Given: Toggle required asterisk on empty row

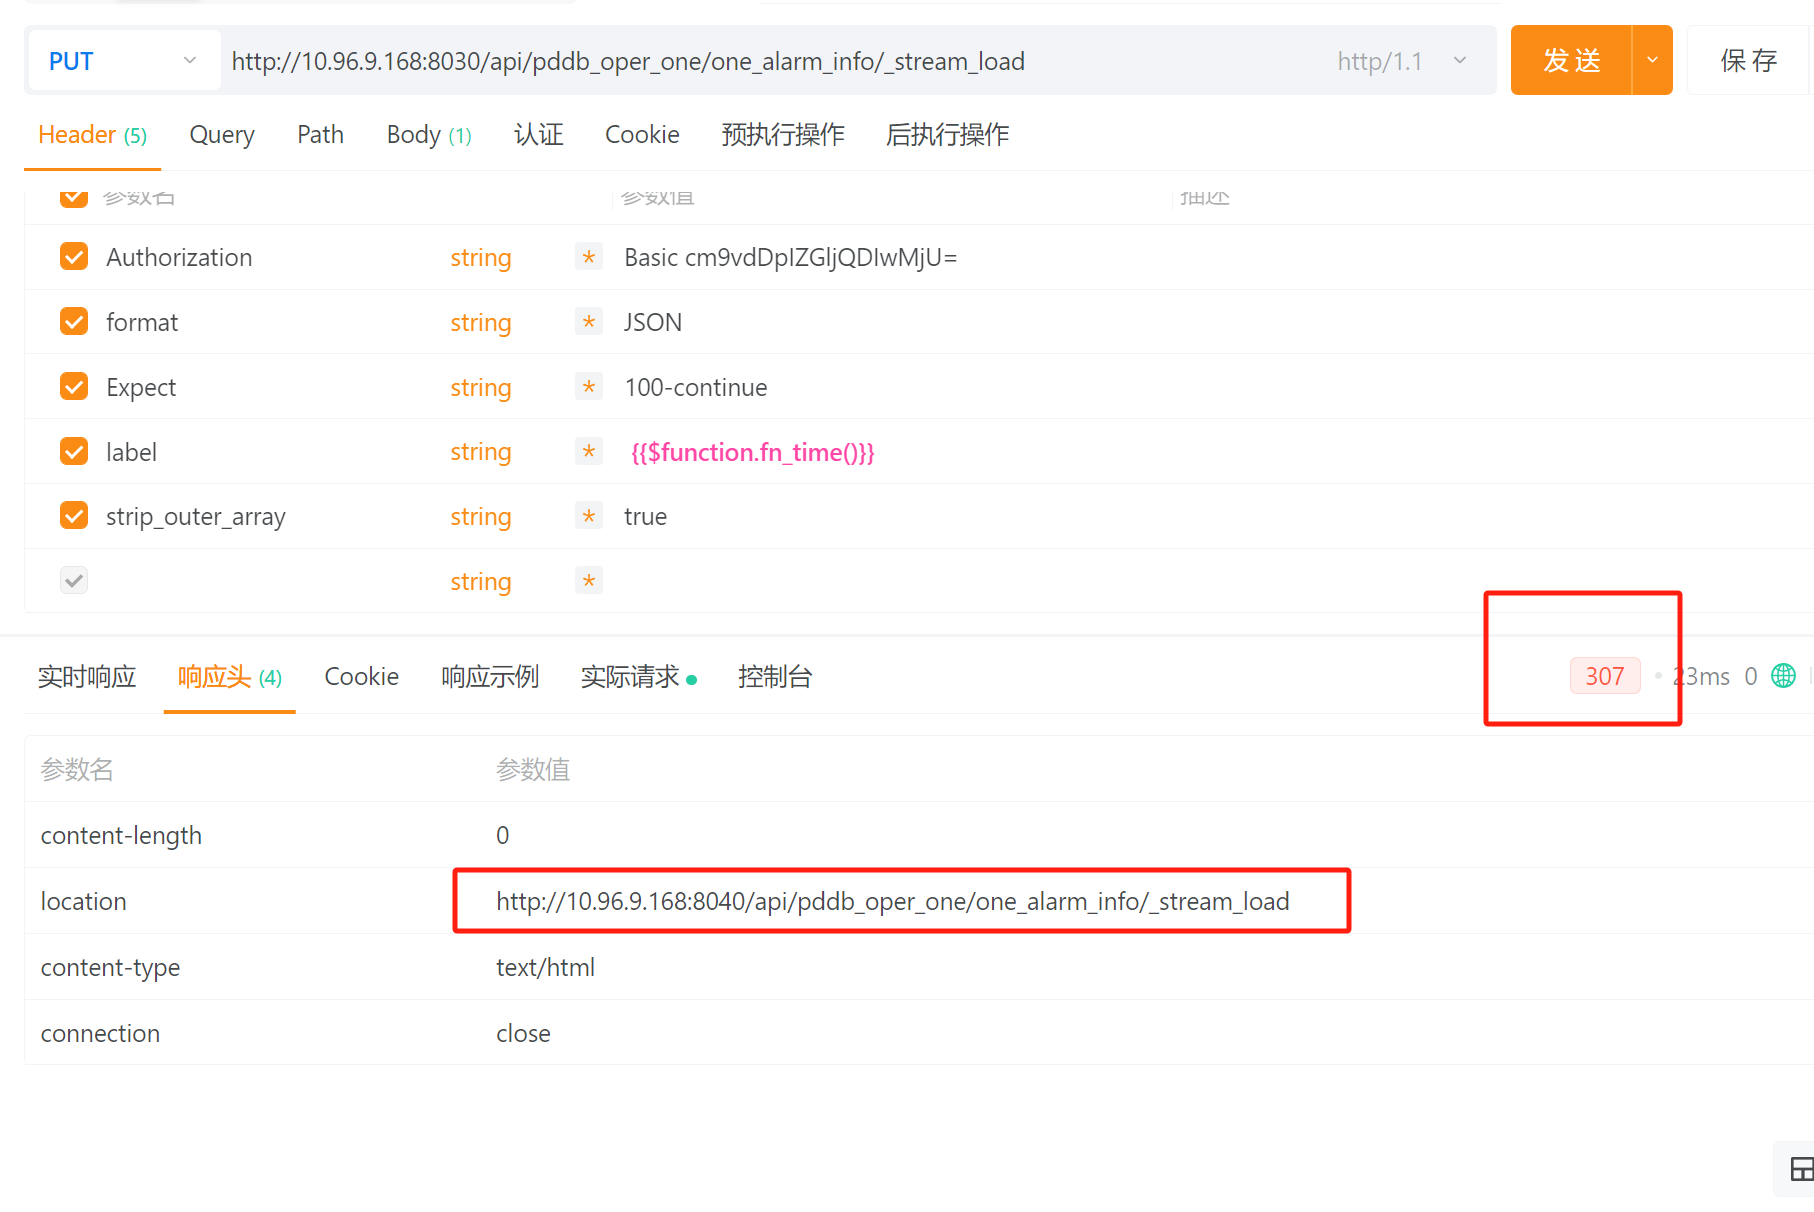Looking at the screenshot, I should click(x=589, y=581).
